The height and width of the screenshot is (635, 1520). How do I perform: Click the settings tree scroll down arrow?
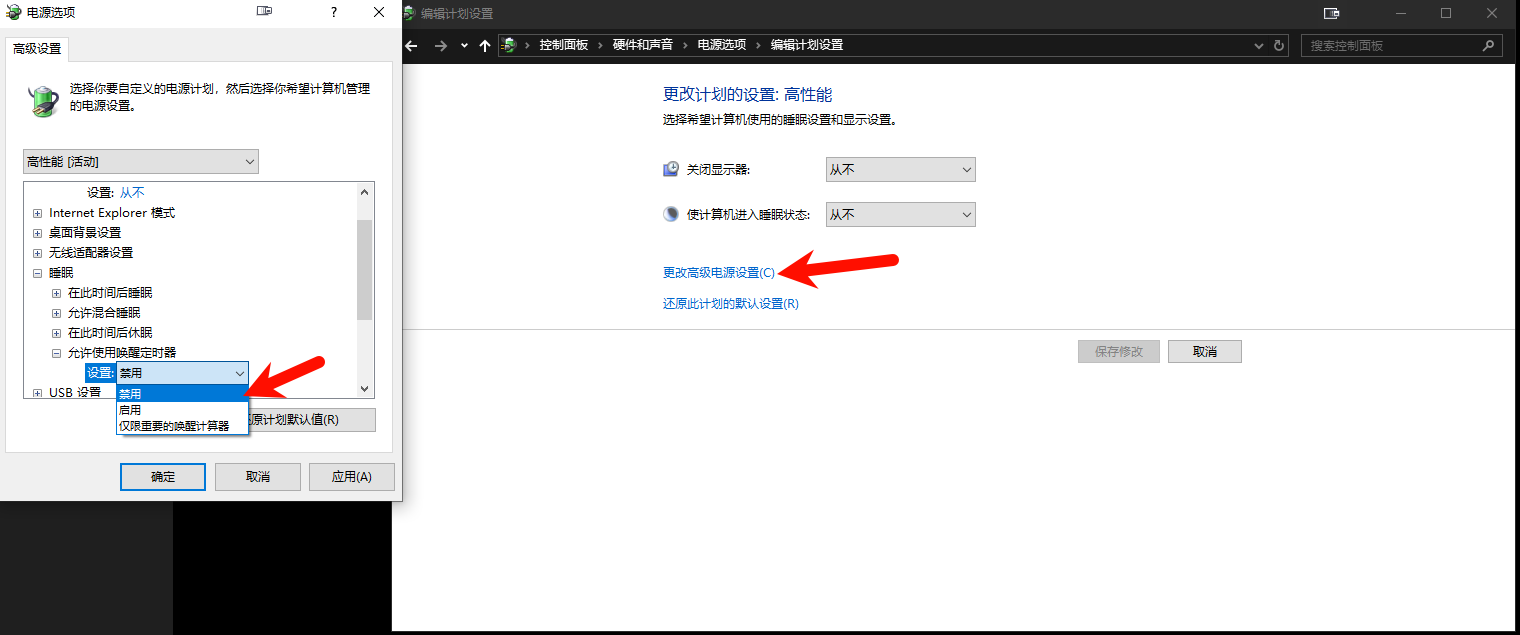364,389
